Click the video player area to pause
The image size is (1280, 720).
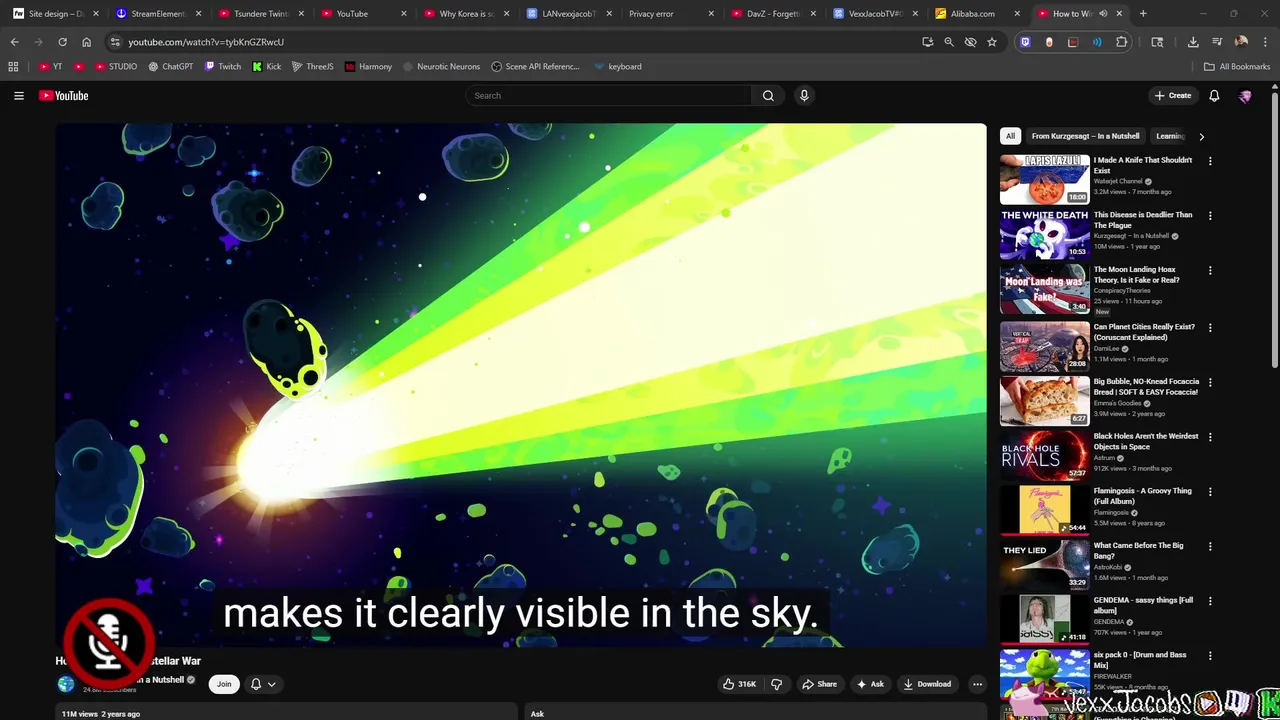520,385
